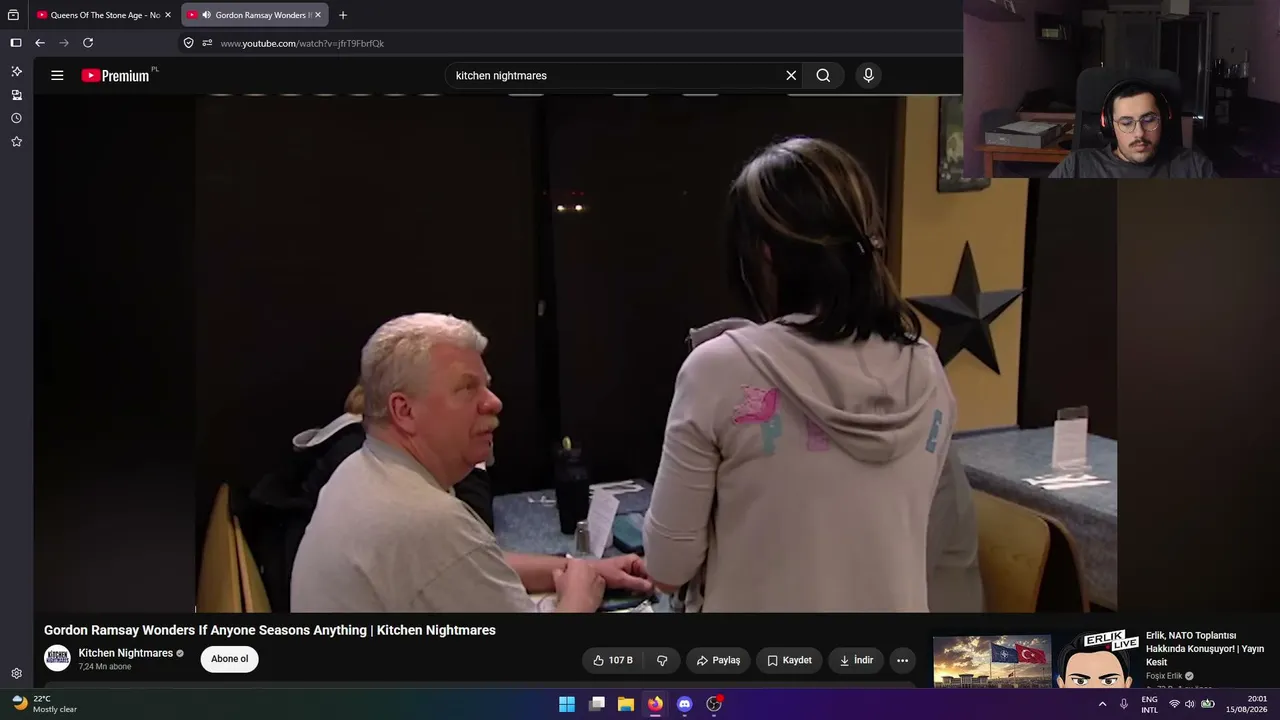Image resolution: width=1280 pixels, height=720 pixels.
Task: Click the ENG INTL language indicator
Action: click(1150, 704)
